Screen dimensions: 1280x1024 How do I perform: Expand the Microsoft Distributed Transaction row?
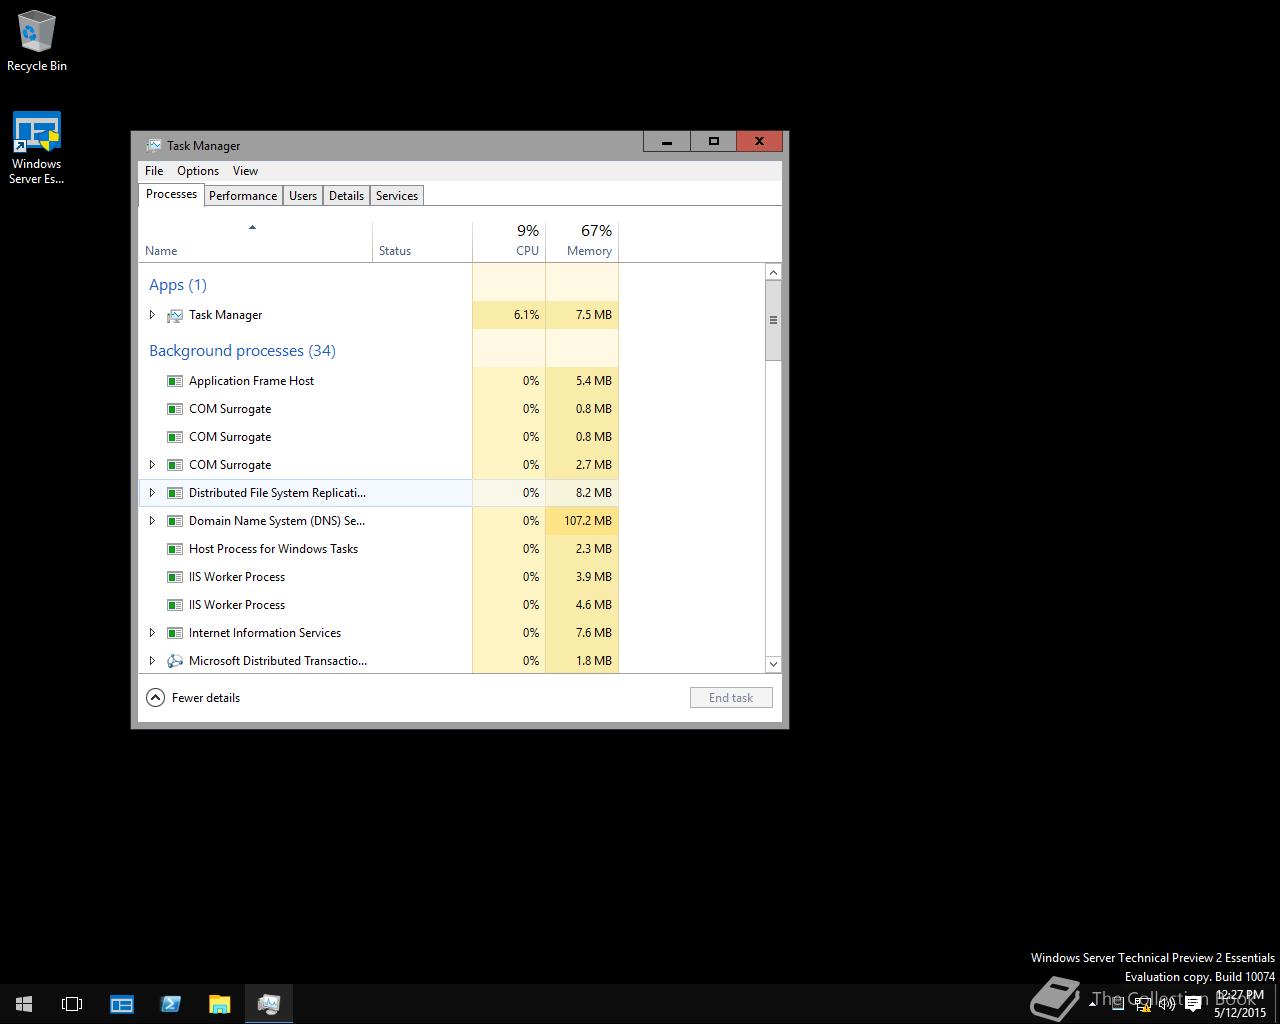(152, 661)
